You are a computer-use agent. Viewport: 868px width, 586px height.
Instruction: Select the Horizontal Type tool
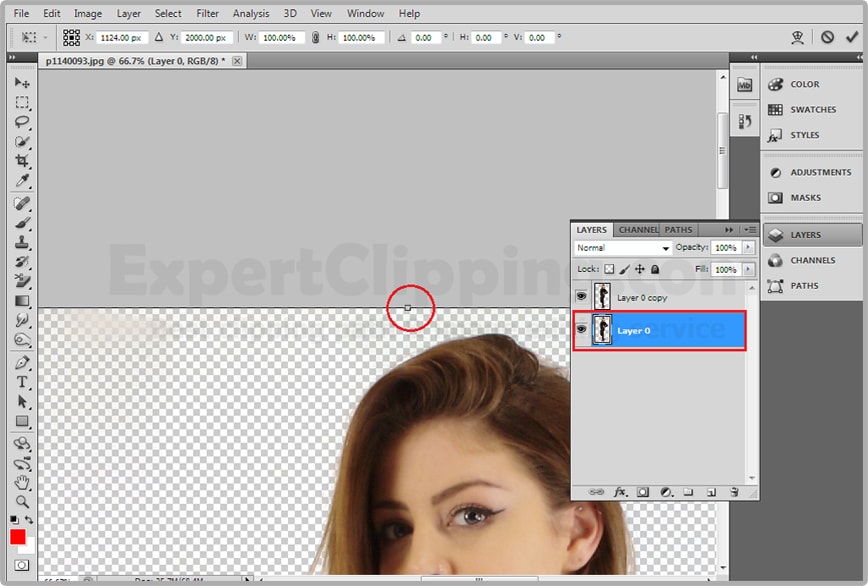point(22,382)
